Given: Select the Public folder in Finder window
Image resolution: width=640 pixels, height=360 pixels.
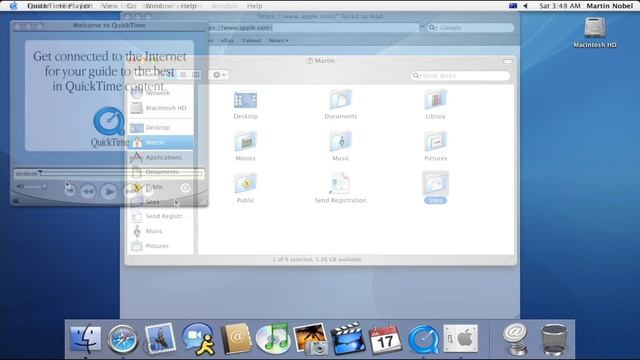Looking at the screenshot, I should coord(245,188).
